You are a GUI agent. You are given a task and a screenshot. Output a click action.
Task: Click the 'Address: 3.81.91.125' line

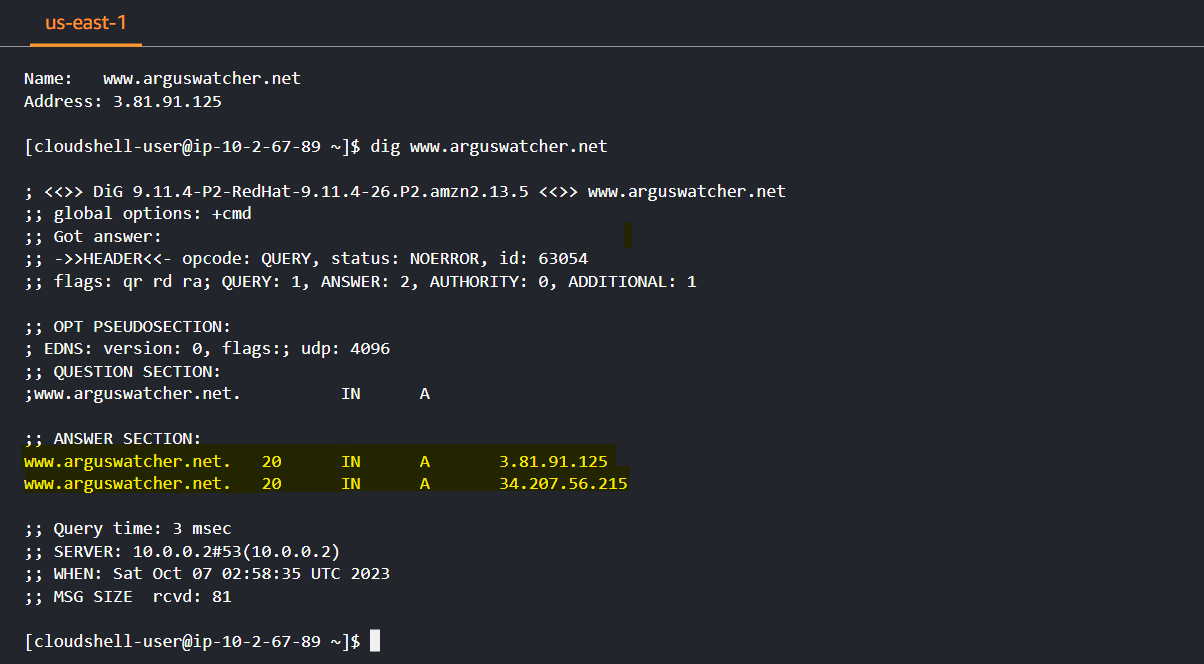pyautogui.click(x=123, y=101)
